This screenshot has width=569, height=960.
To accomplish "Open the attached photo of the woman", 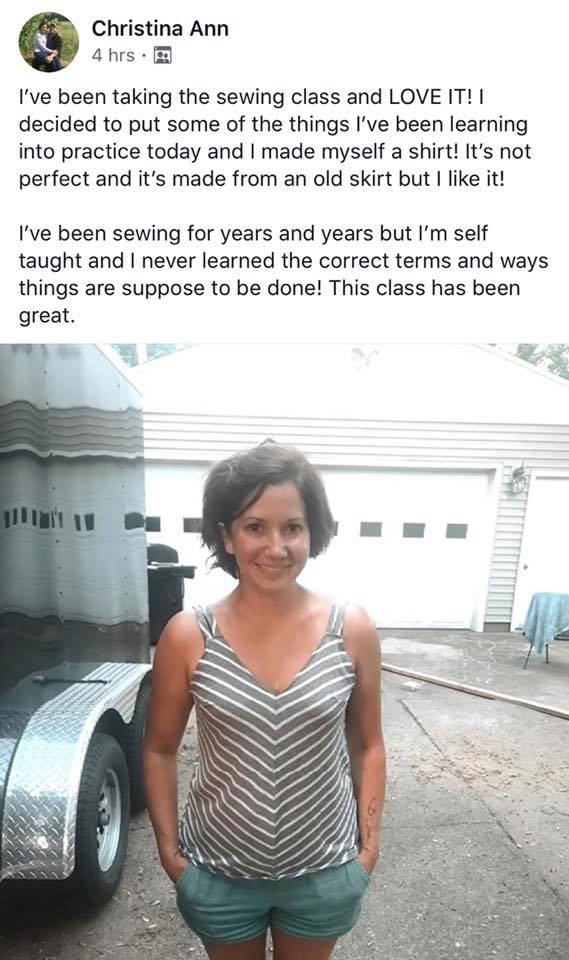I will pyautogui.click(x=284, y=651).
